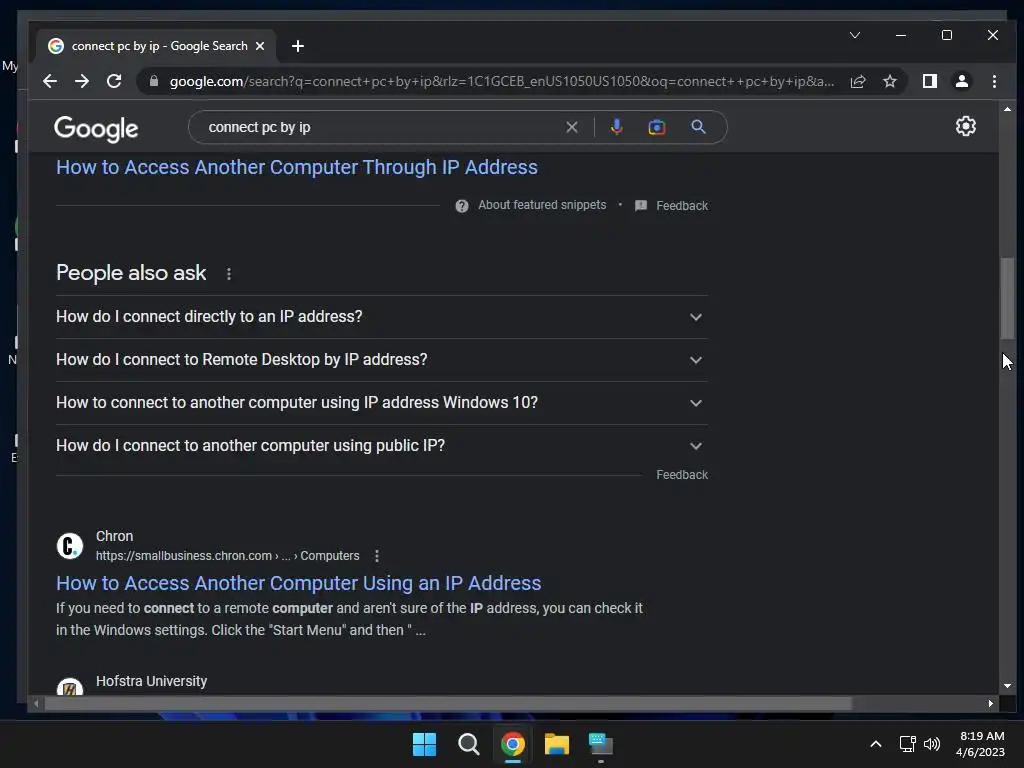The image size is (1024, 768).
Task: Expand 'connect using public IP' question
Action: pos(381,446)
